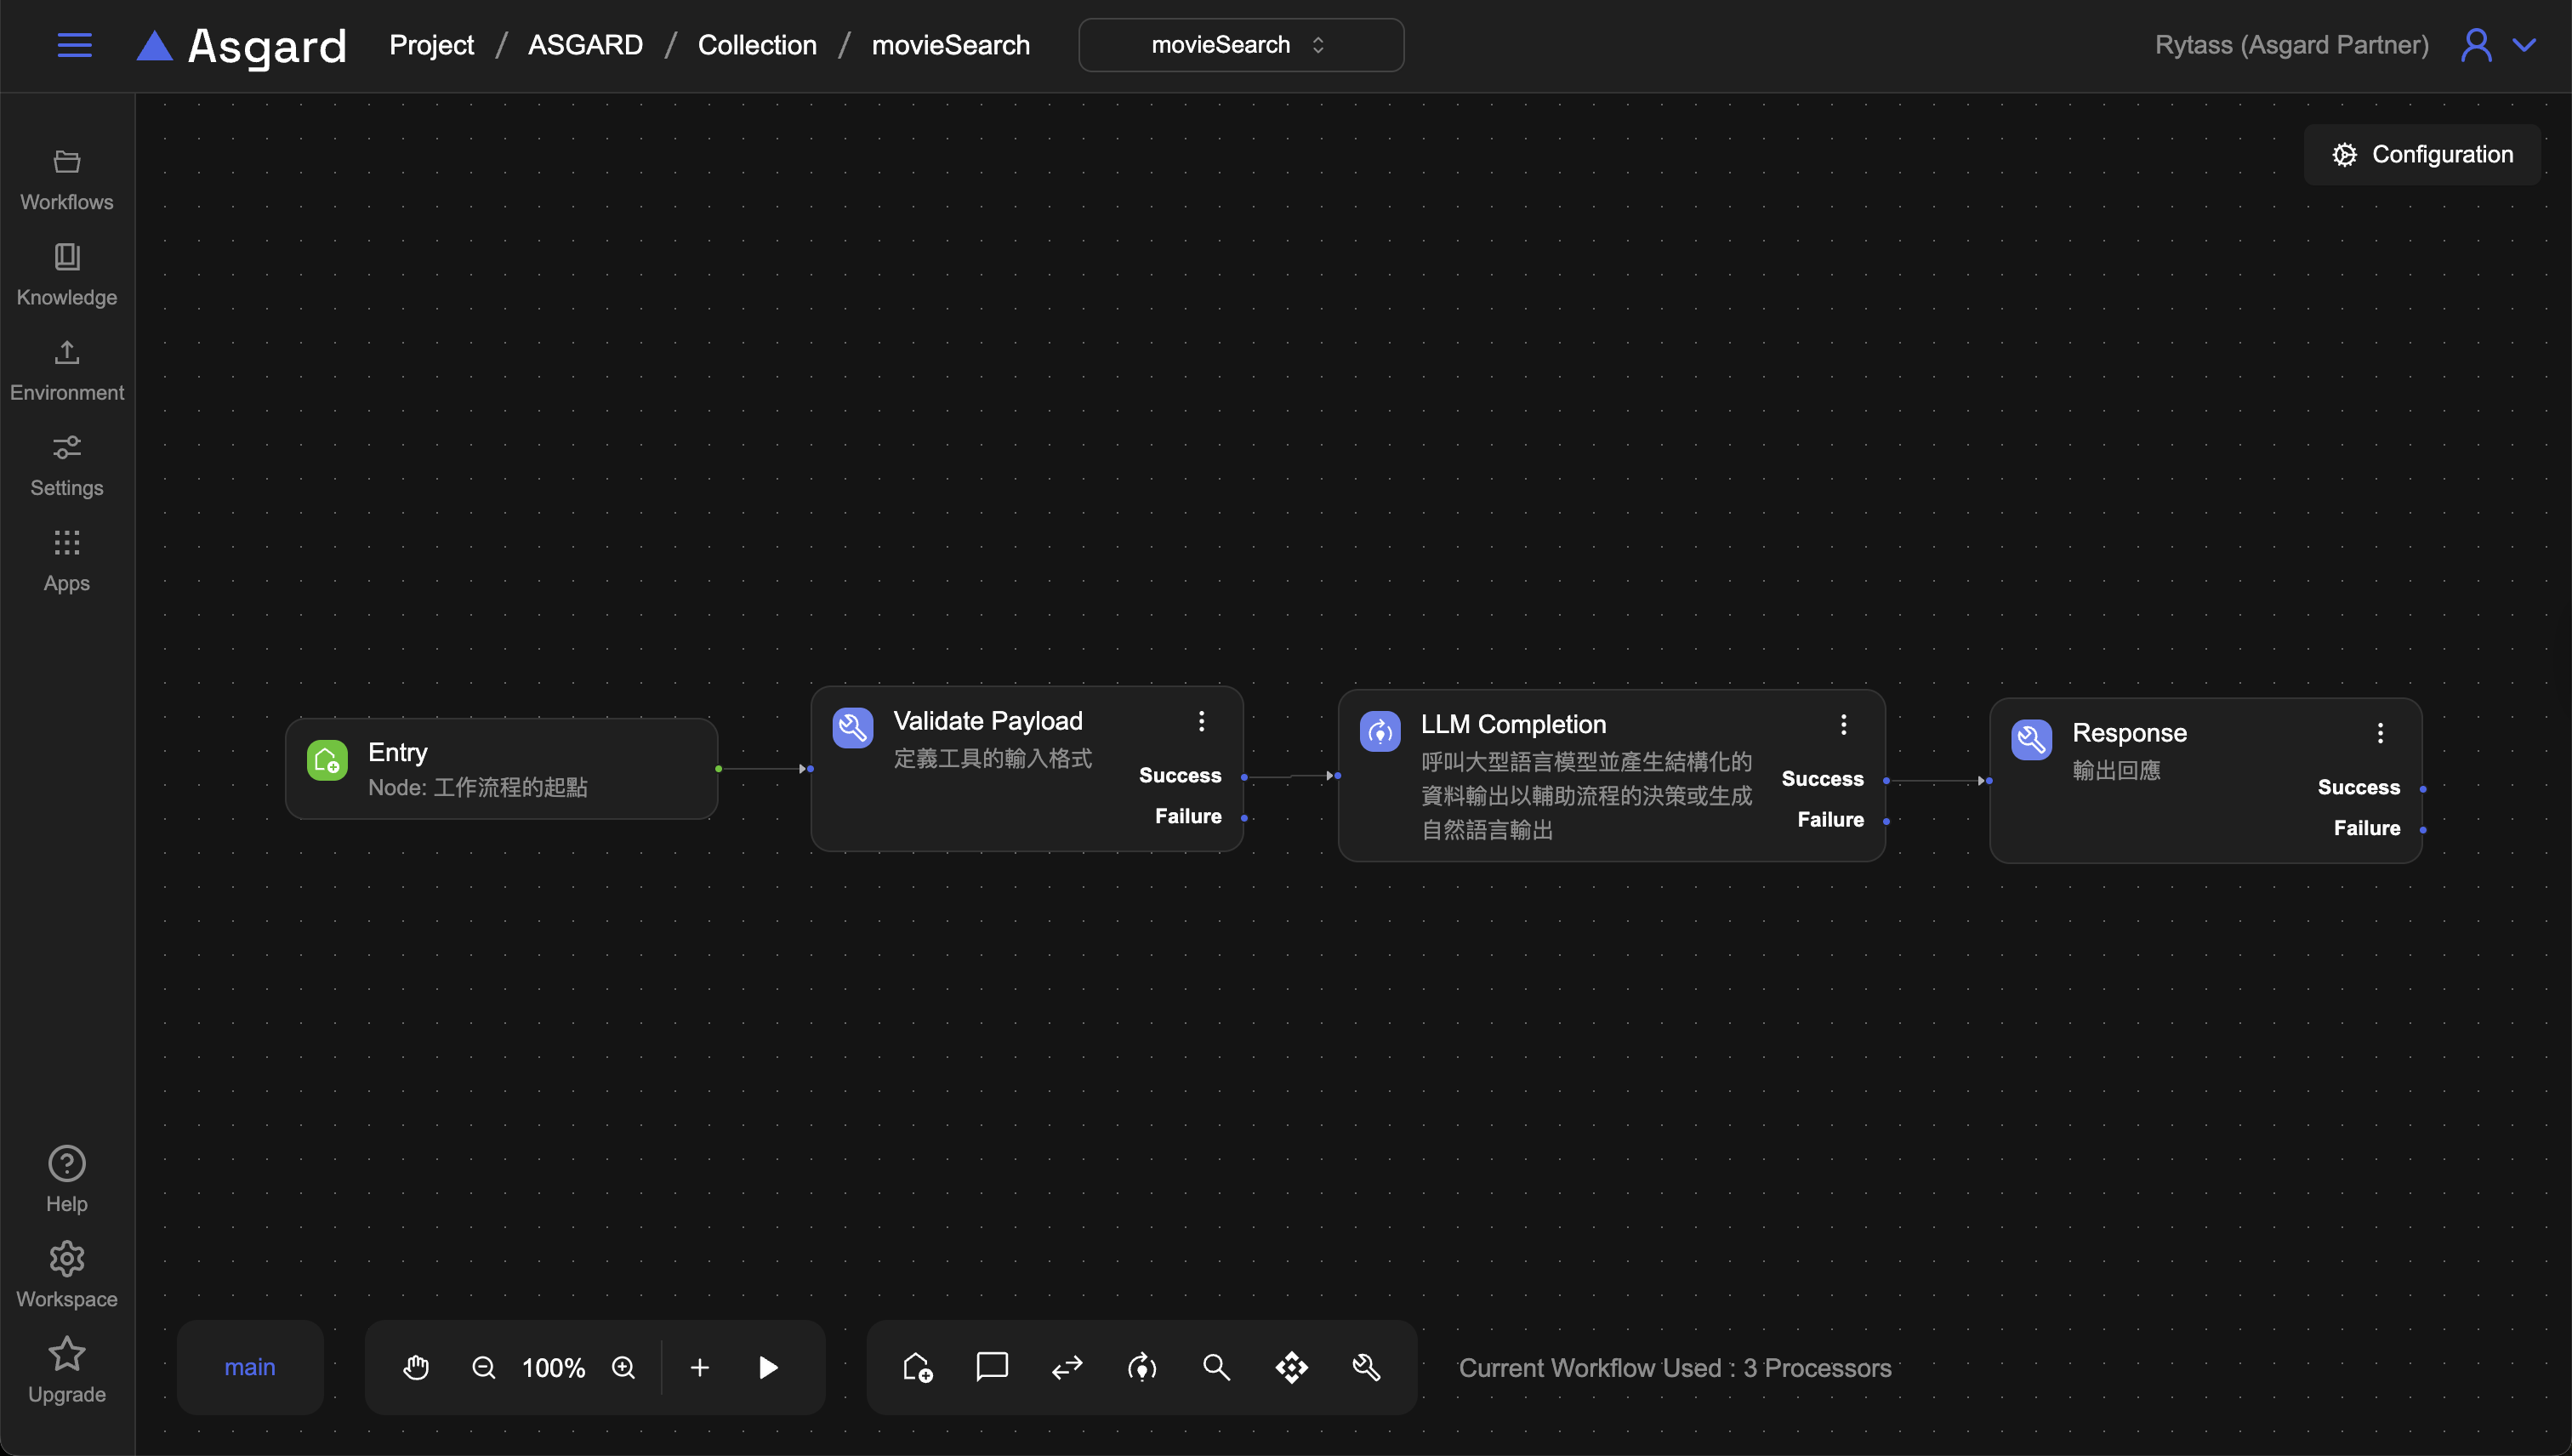
Task: Go to the Environment sidebar section
Action: point(67,370)
